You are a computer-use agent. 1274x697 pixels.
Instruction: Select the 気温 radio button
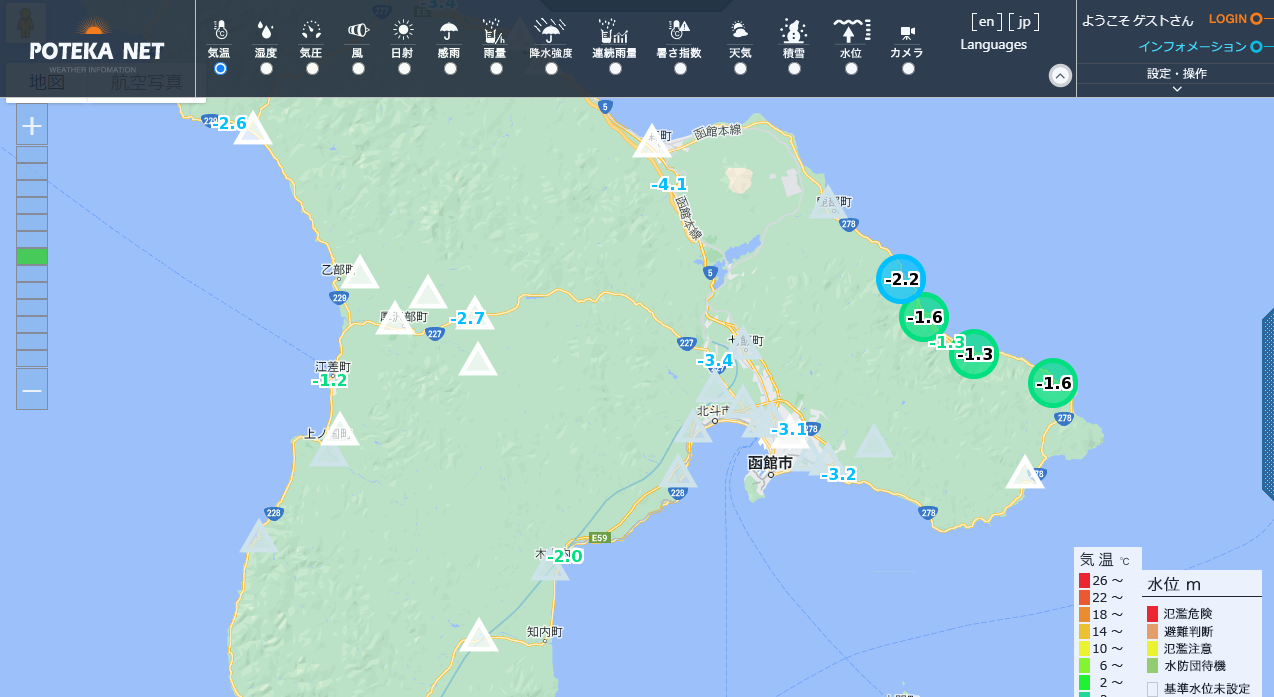click(x=220, y=68)
